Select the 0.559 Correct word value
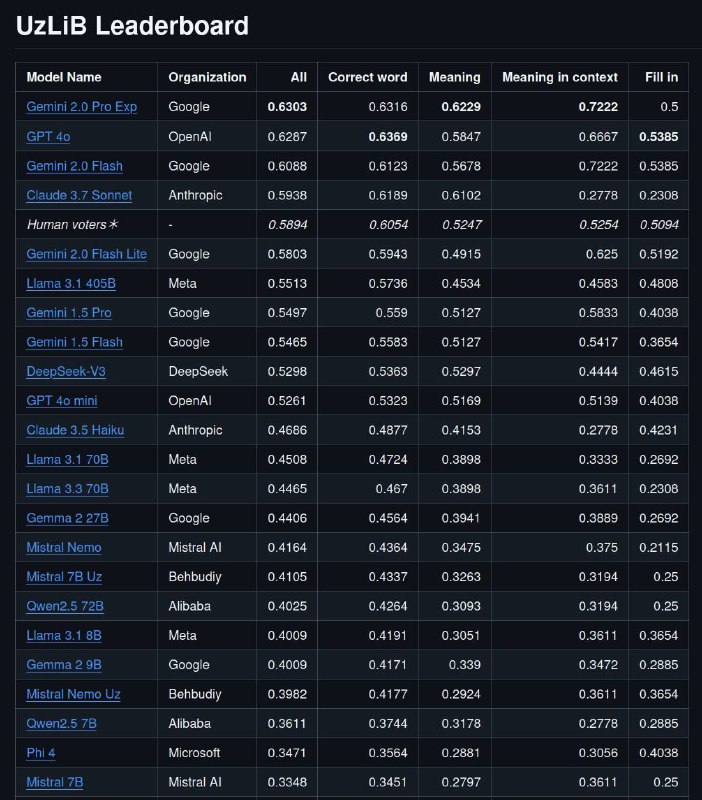This screenshot has width=702, height=800. pos(391,312)
